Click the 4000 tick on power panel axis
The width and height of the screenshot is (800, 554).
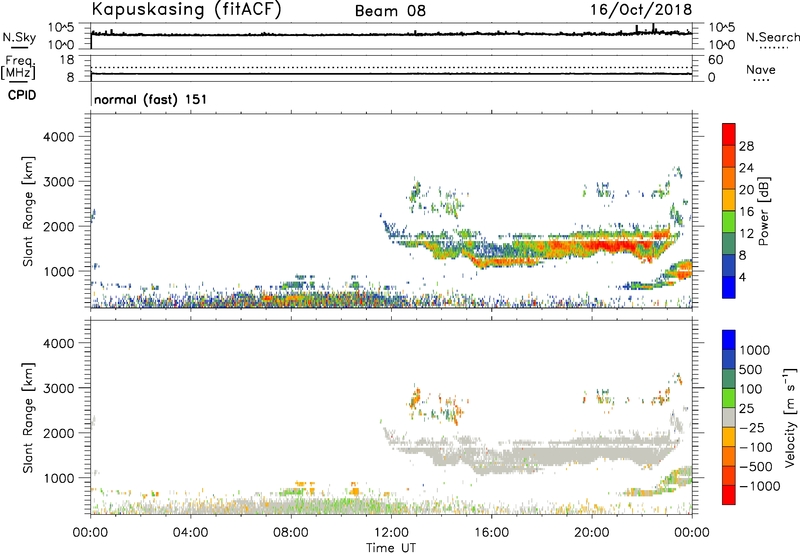coord(58,137)
